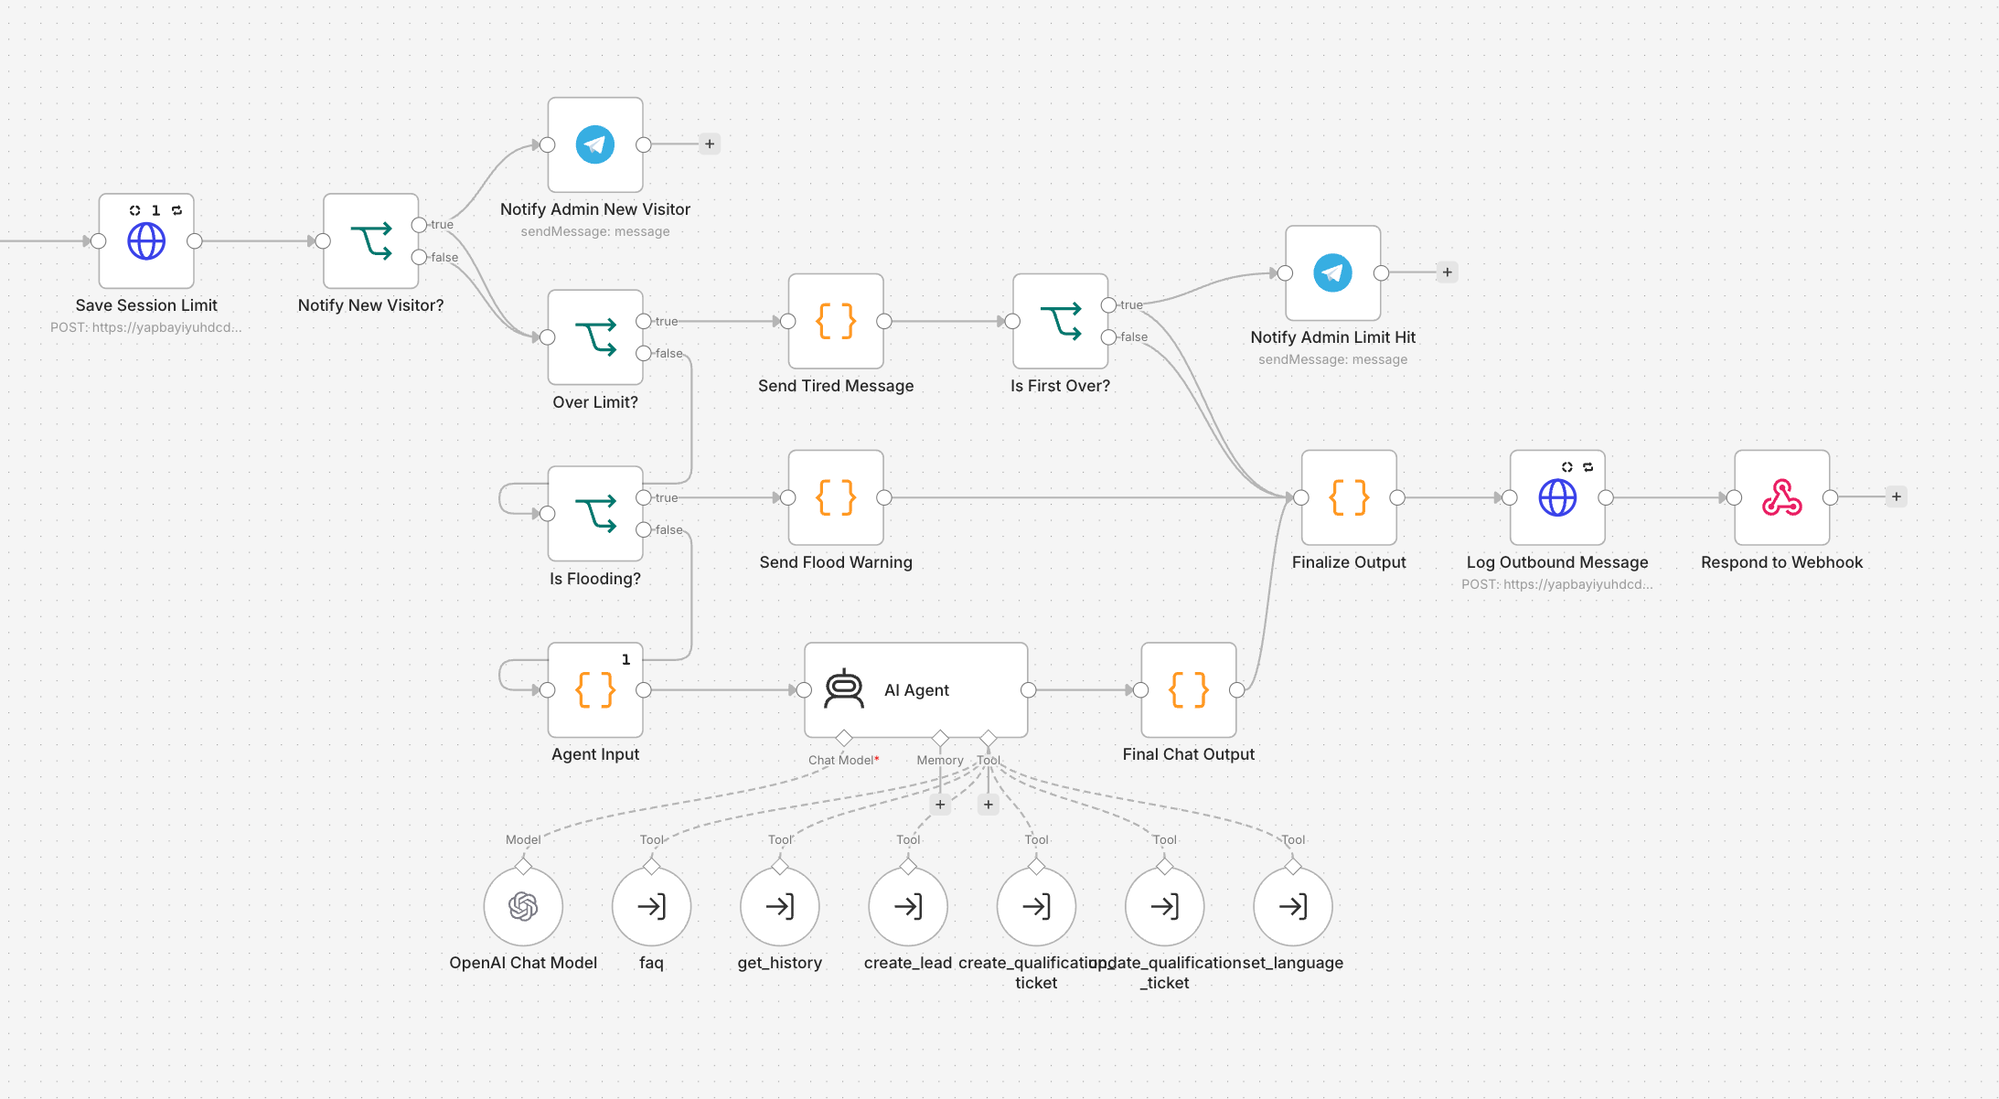The width and height of the screenshot is (1999, 1099).
Task: Select the Is First Over? IF node
Action: (x=1060, y=321)
